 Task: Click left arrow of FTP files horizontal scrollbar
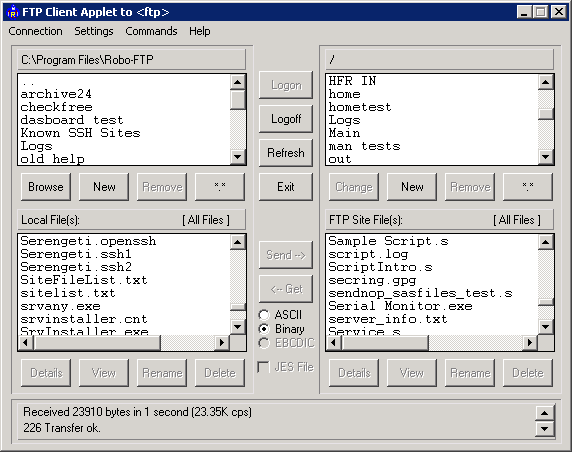point(333,343)
